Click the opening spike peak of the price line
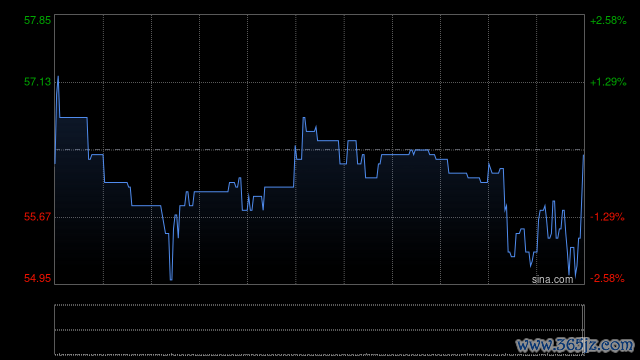This screenshot has height=360, width=640. coord(58,77)
